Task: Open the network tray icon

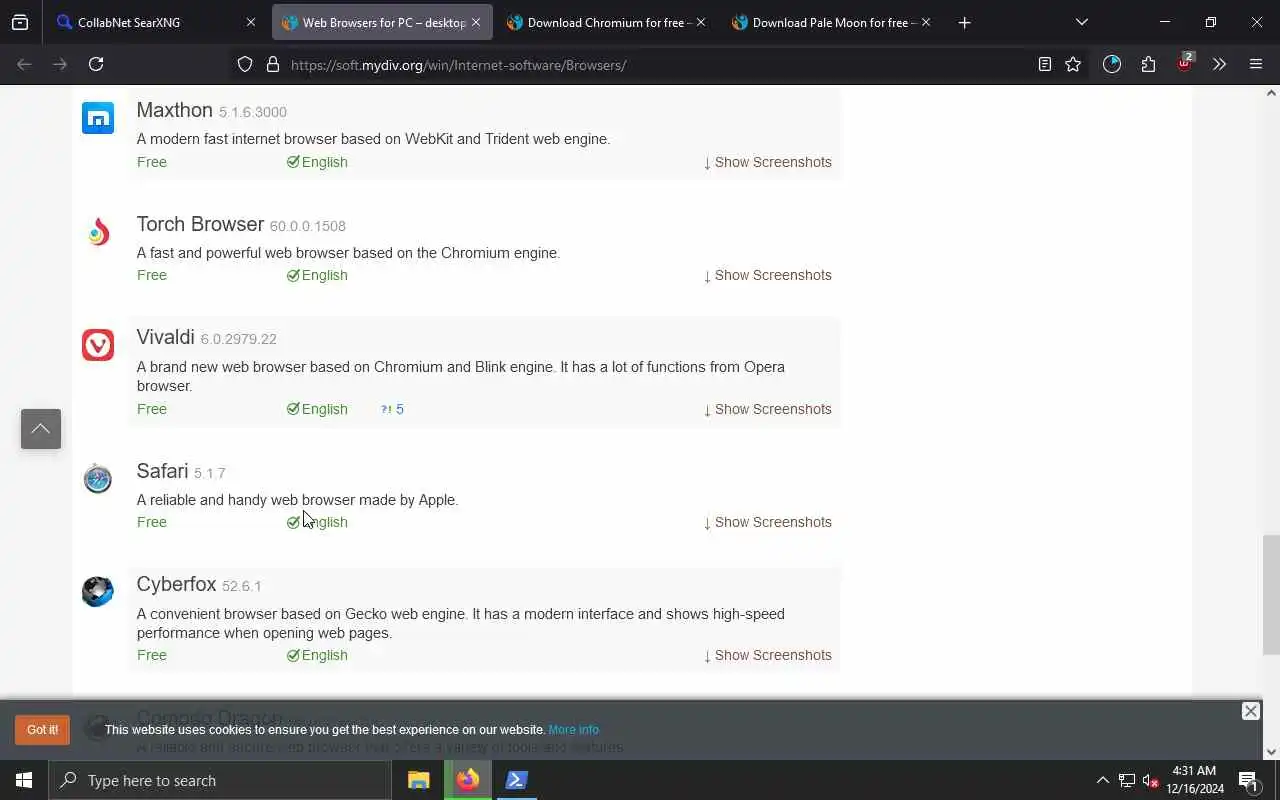Action: pos(1126,780)
